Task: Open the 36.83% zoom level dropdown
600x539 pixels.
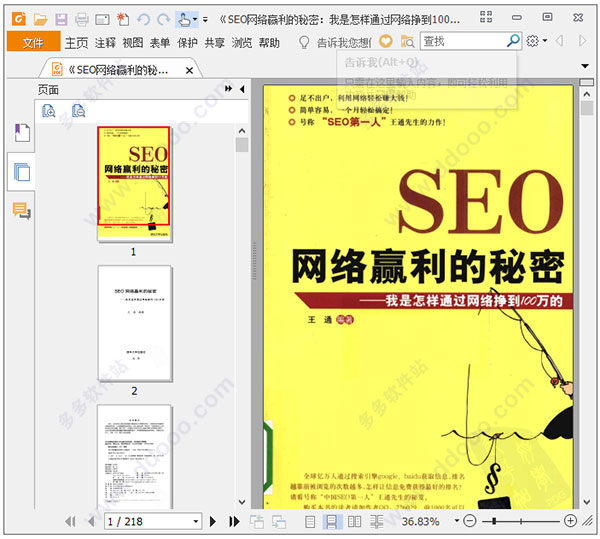Action: tap(456, 521)
